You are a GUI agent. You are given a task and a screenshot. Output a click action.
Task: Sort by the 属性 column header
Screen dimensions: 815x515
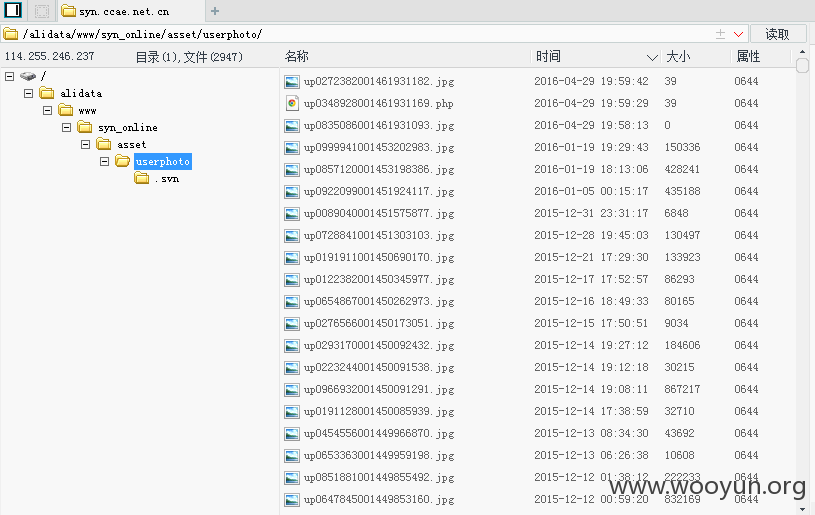[748, 56]
